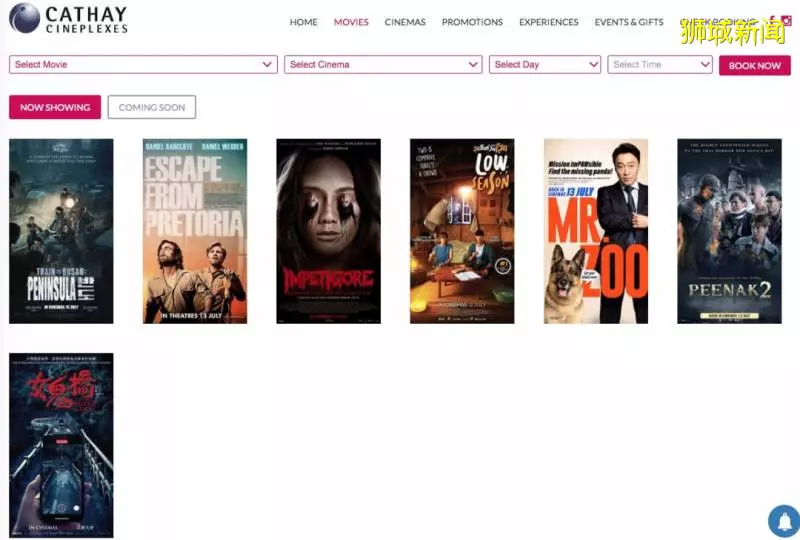
Task: Open the Pee Nak 2 movie poster
Action: [730, 231]
